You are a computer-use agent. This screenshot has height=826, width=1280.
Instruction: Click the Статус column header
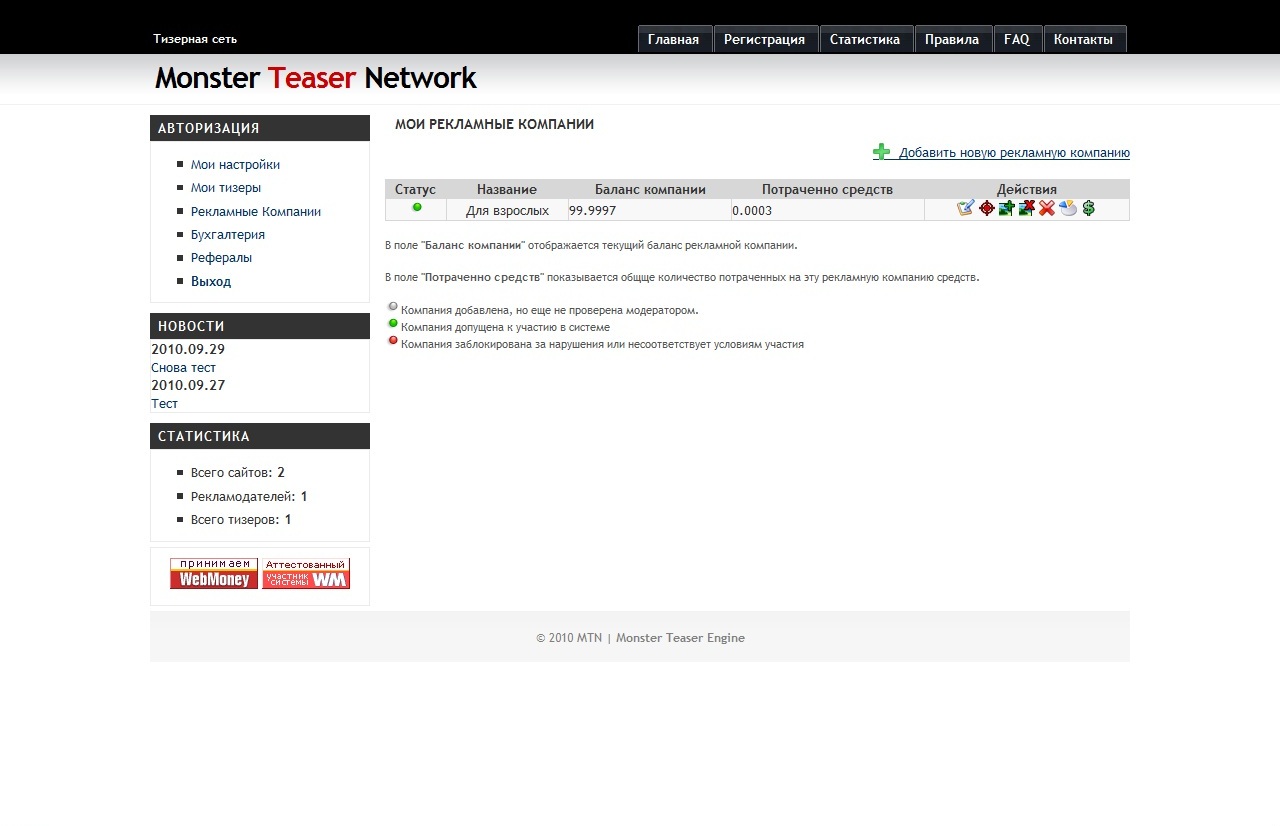(415, 189)
